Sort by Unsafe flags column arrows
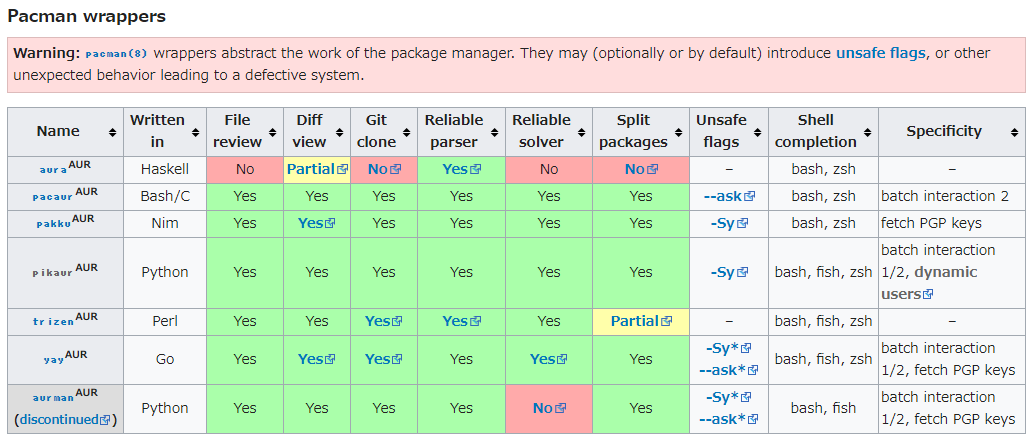The height and width of the screenshot is (441, 1034). [758, 132]
